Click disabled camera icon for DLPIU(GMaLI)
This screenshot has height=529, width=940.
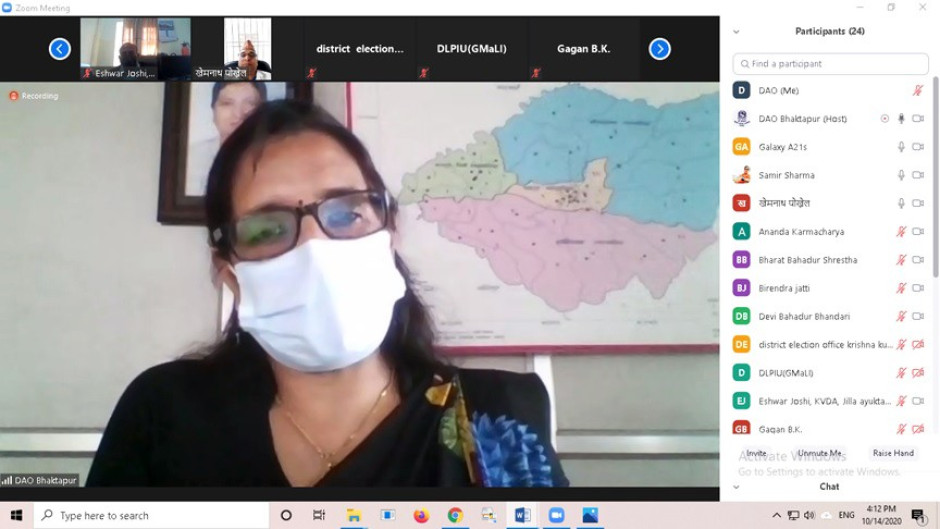(918, 373)
